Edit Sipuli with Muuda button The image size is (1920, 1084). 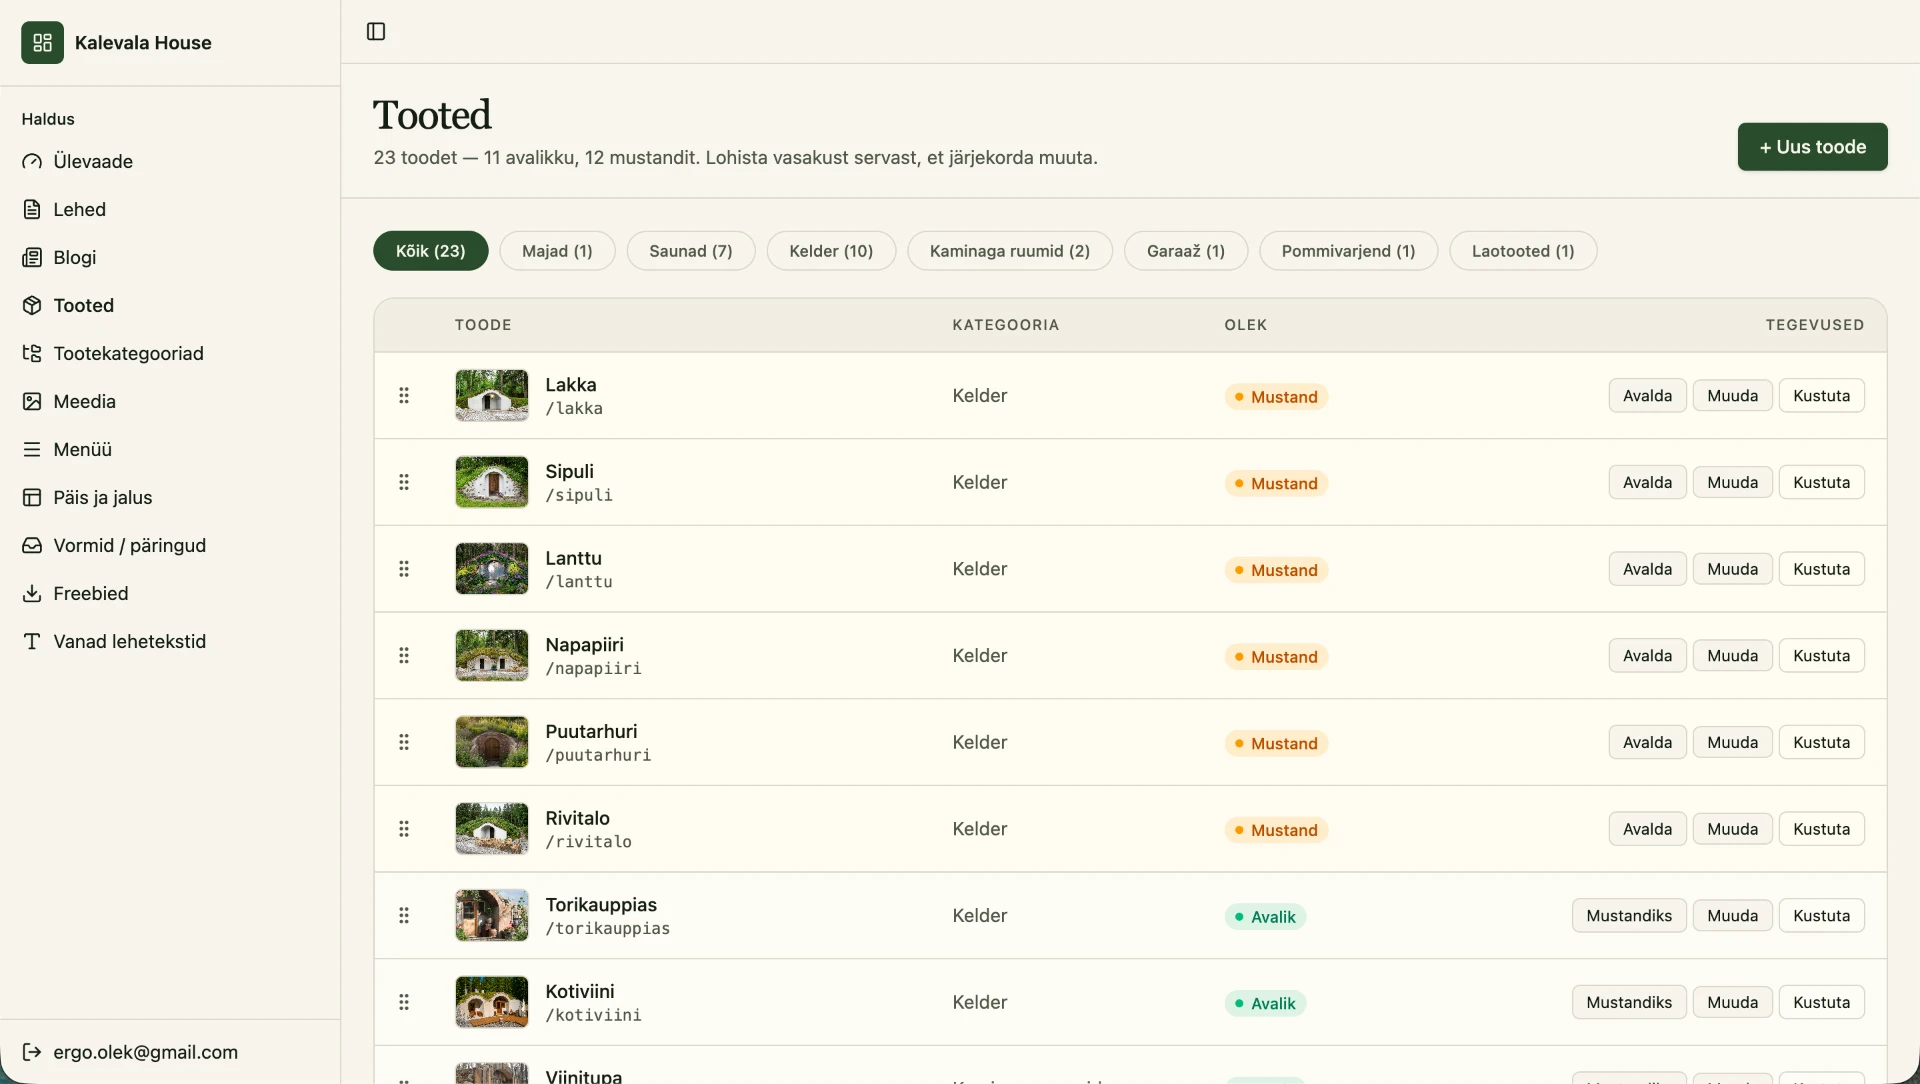click(1733, 483)
